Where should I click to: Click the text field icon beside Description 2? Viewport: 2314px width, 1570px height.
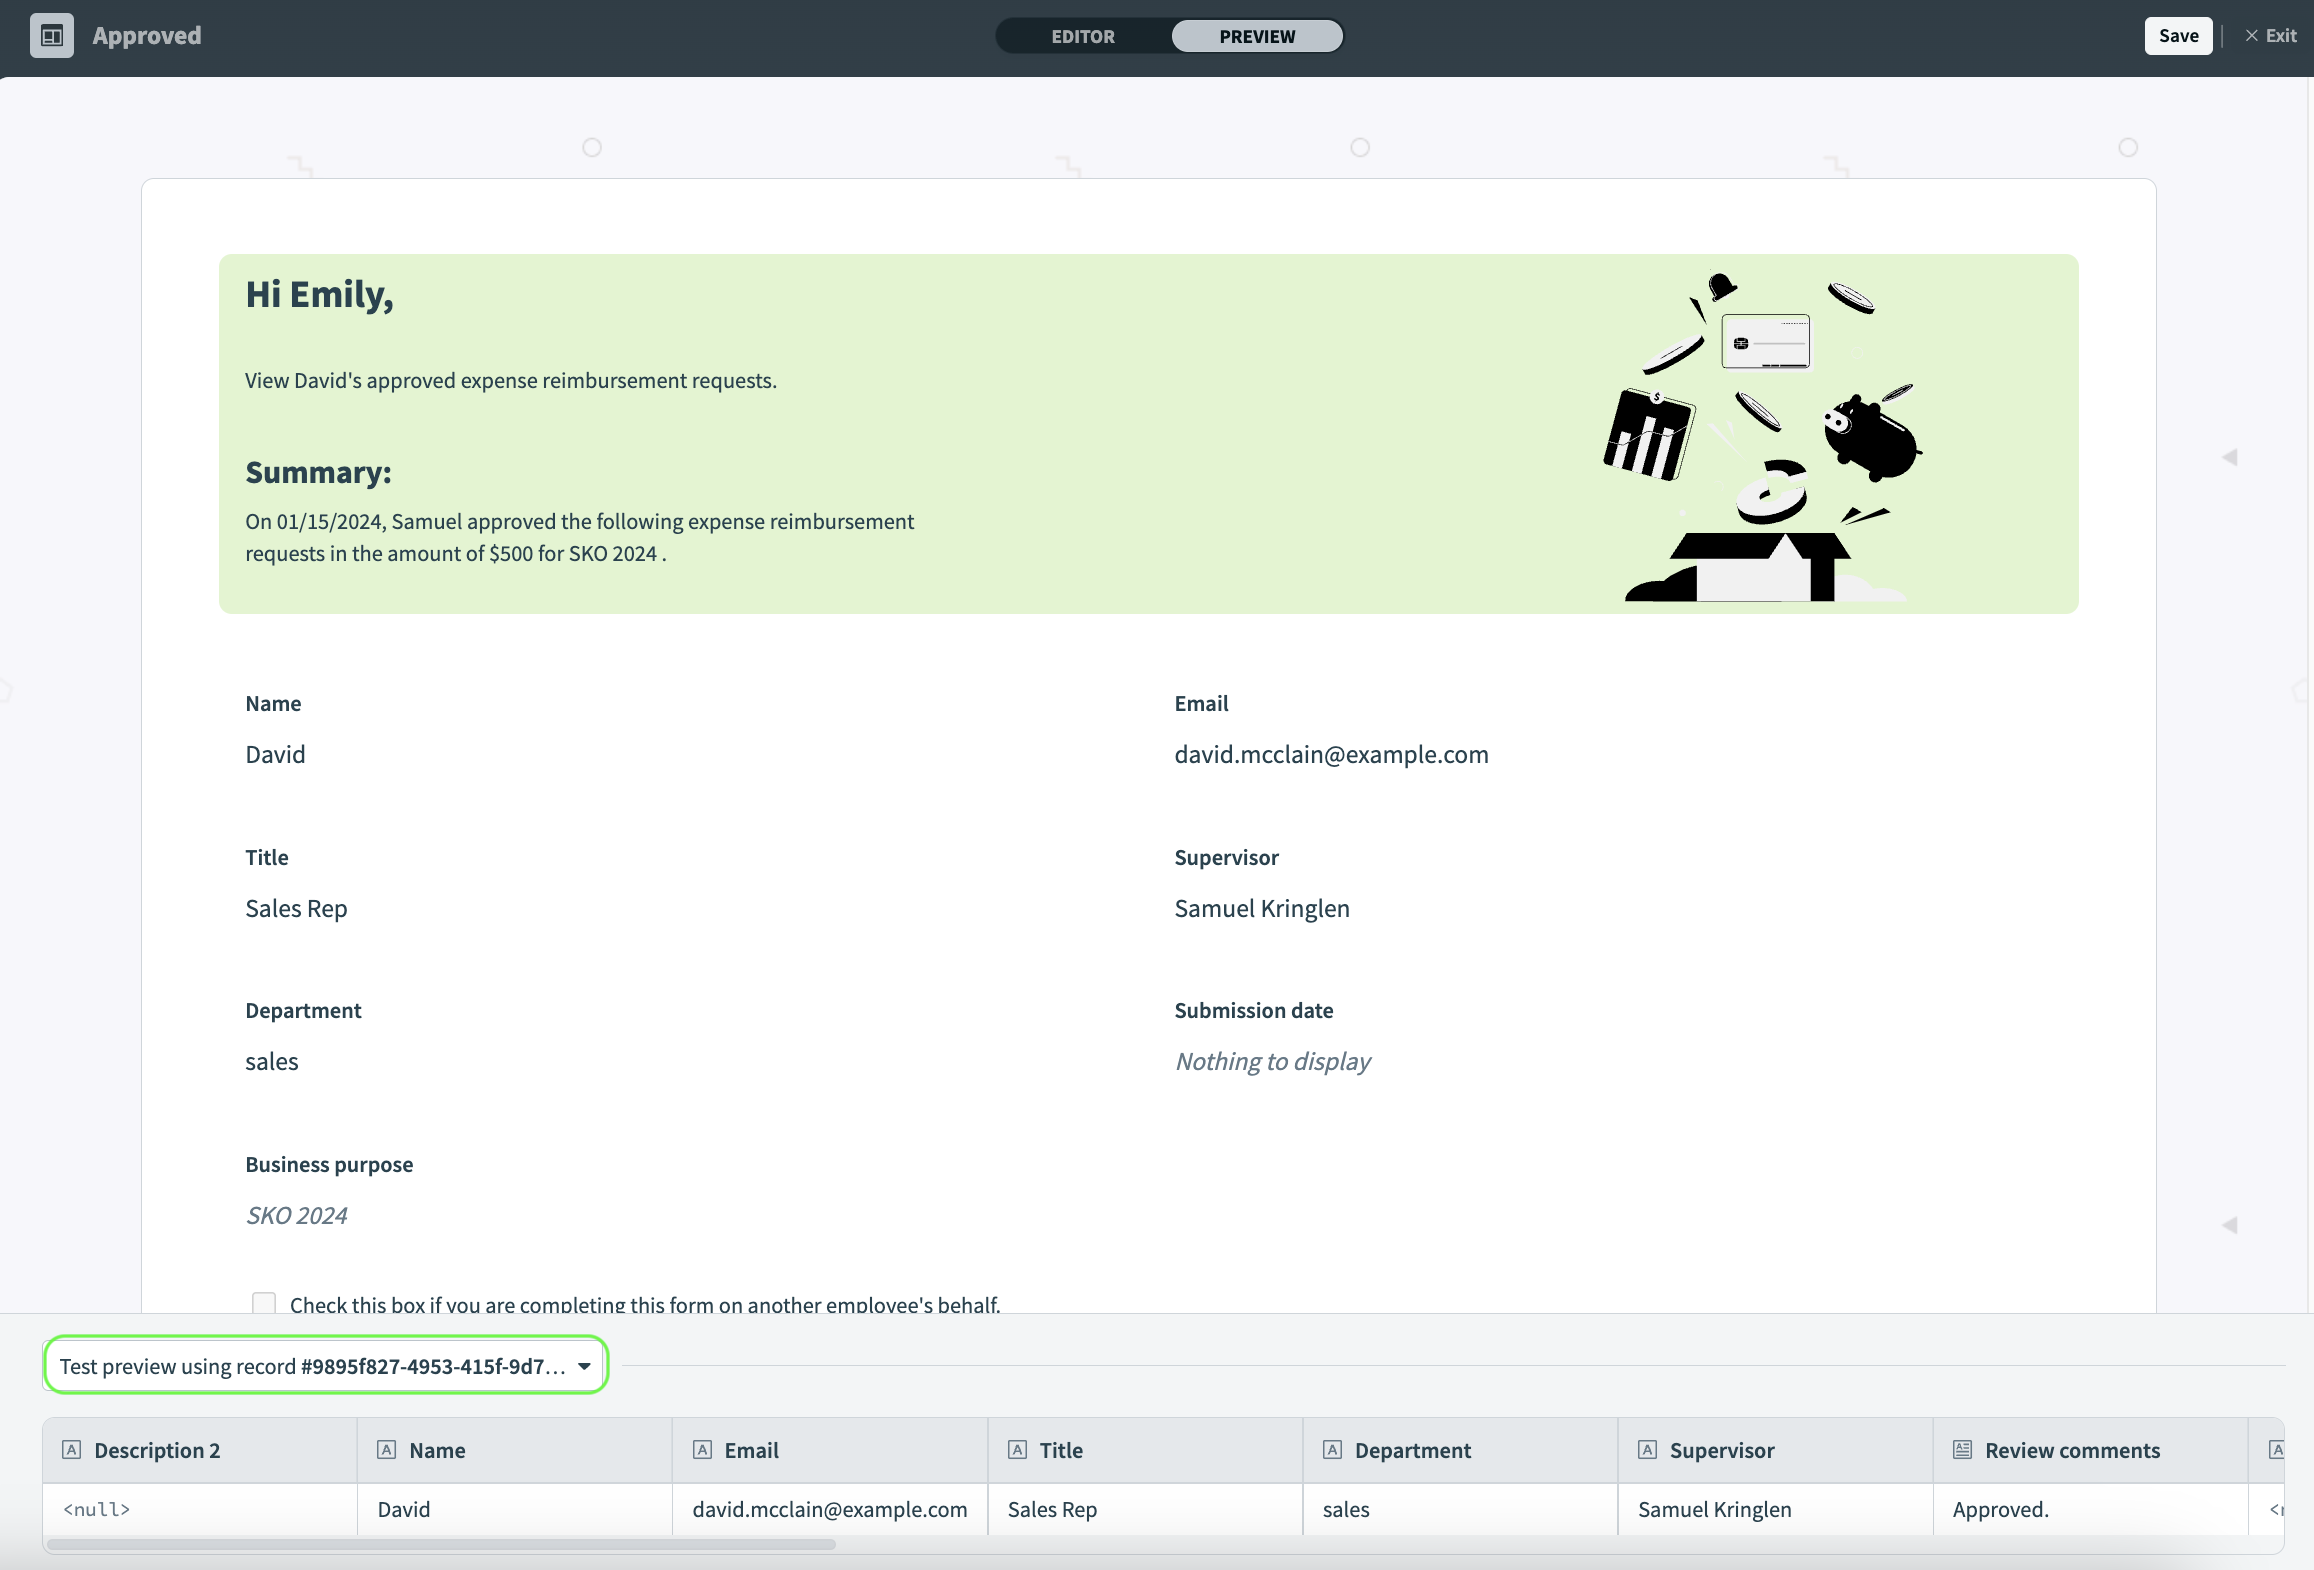coord(71,1450)
